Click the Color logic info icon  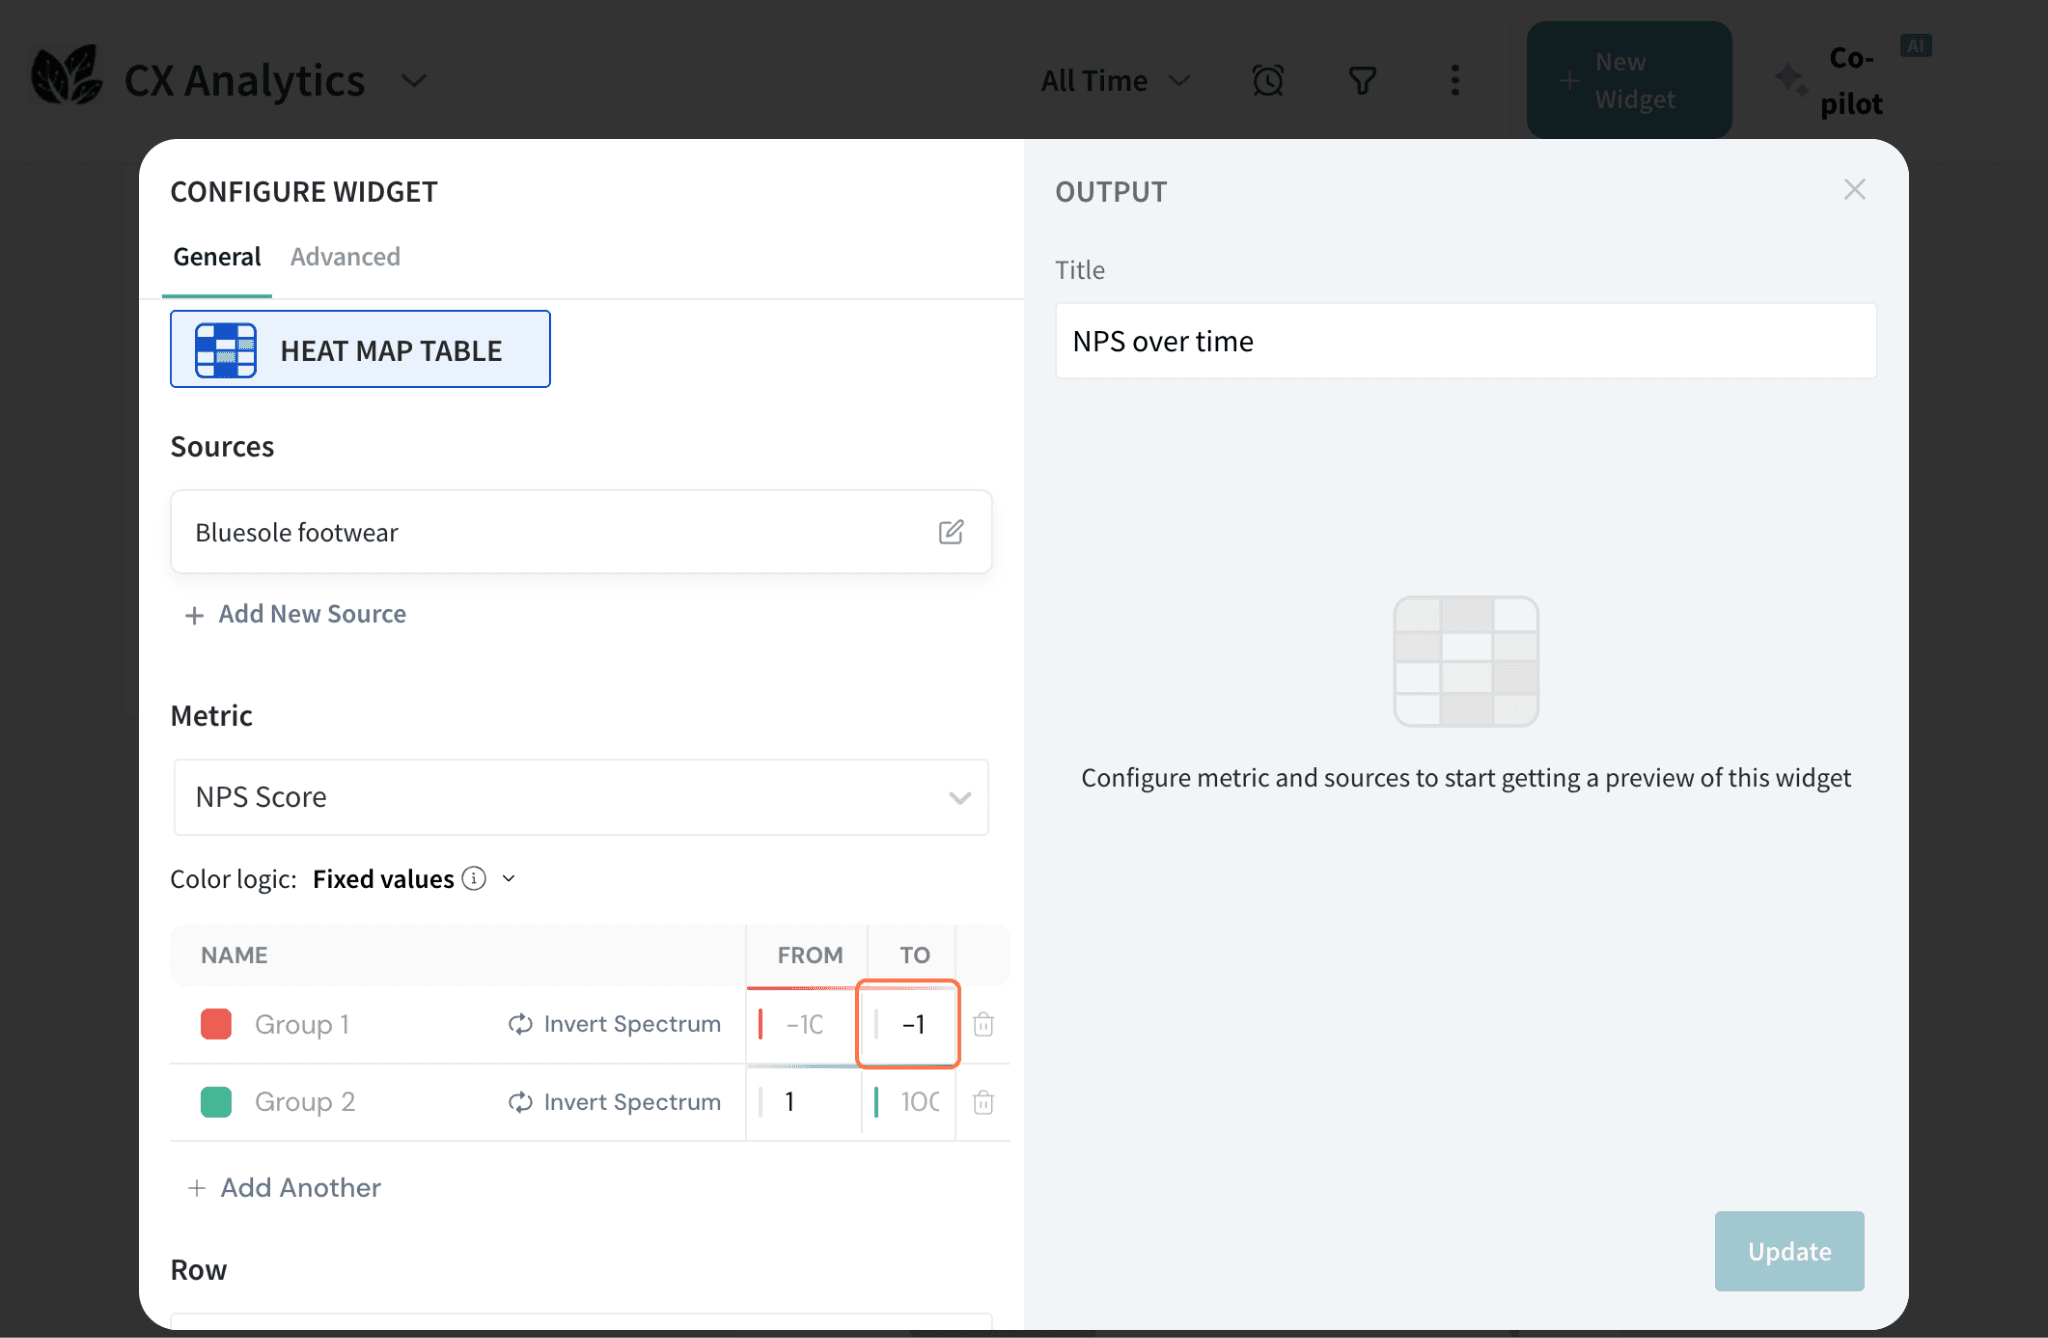click(x=474, y=878)
